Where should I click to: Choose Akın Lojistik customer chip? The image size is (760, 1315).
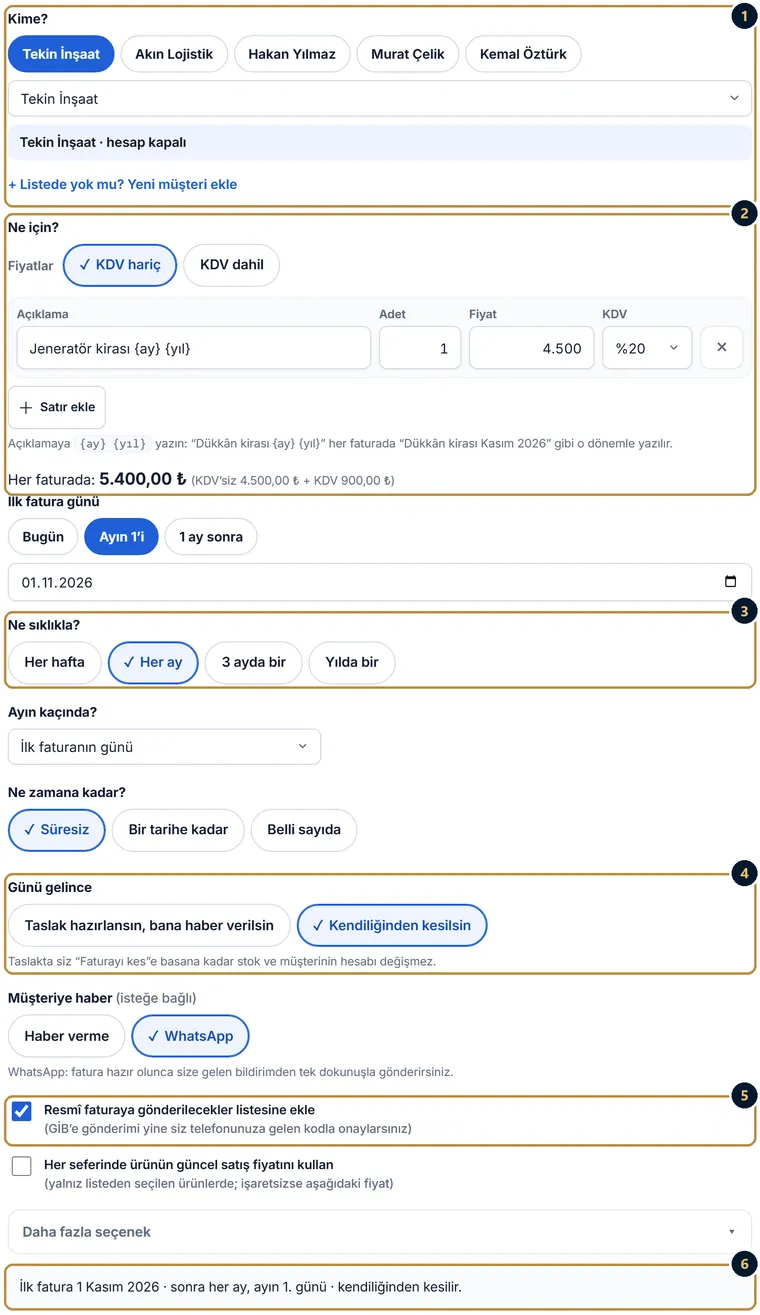pos(175,54)
